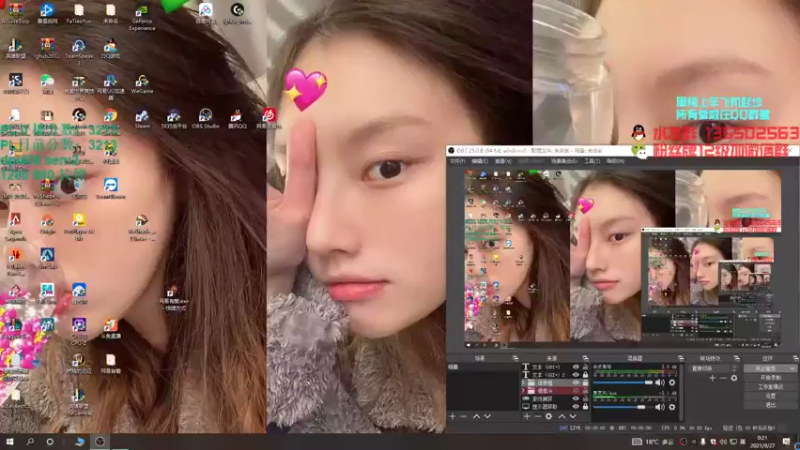Move source down in the Sources panel
800x450 pixels.
click(x=572, y=416)
